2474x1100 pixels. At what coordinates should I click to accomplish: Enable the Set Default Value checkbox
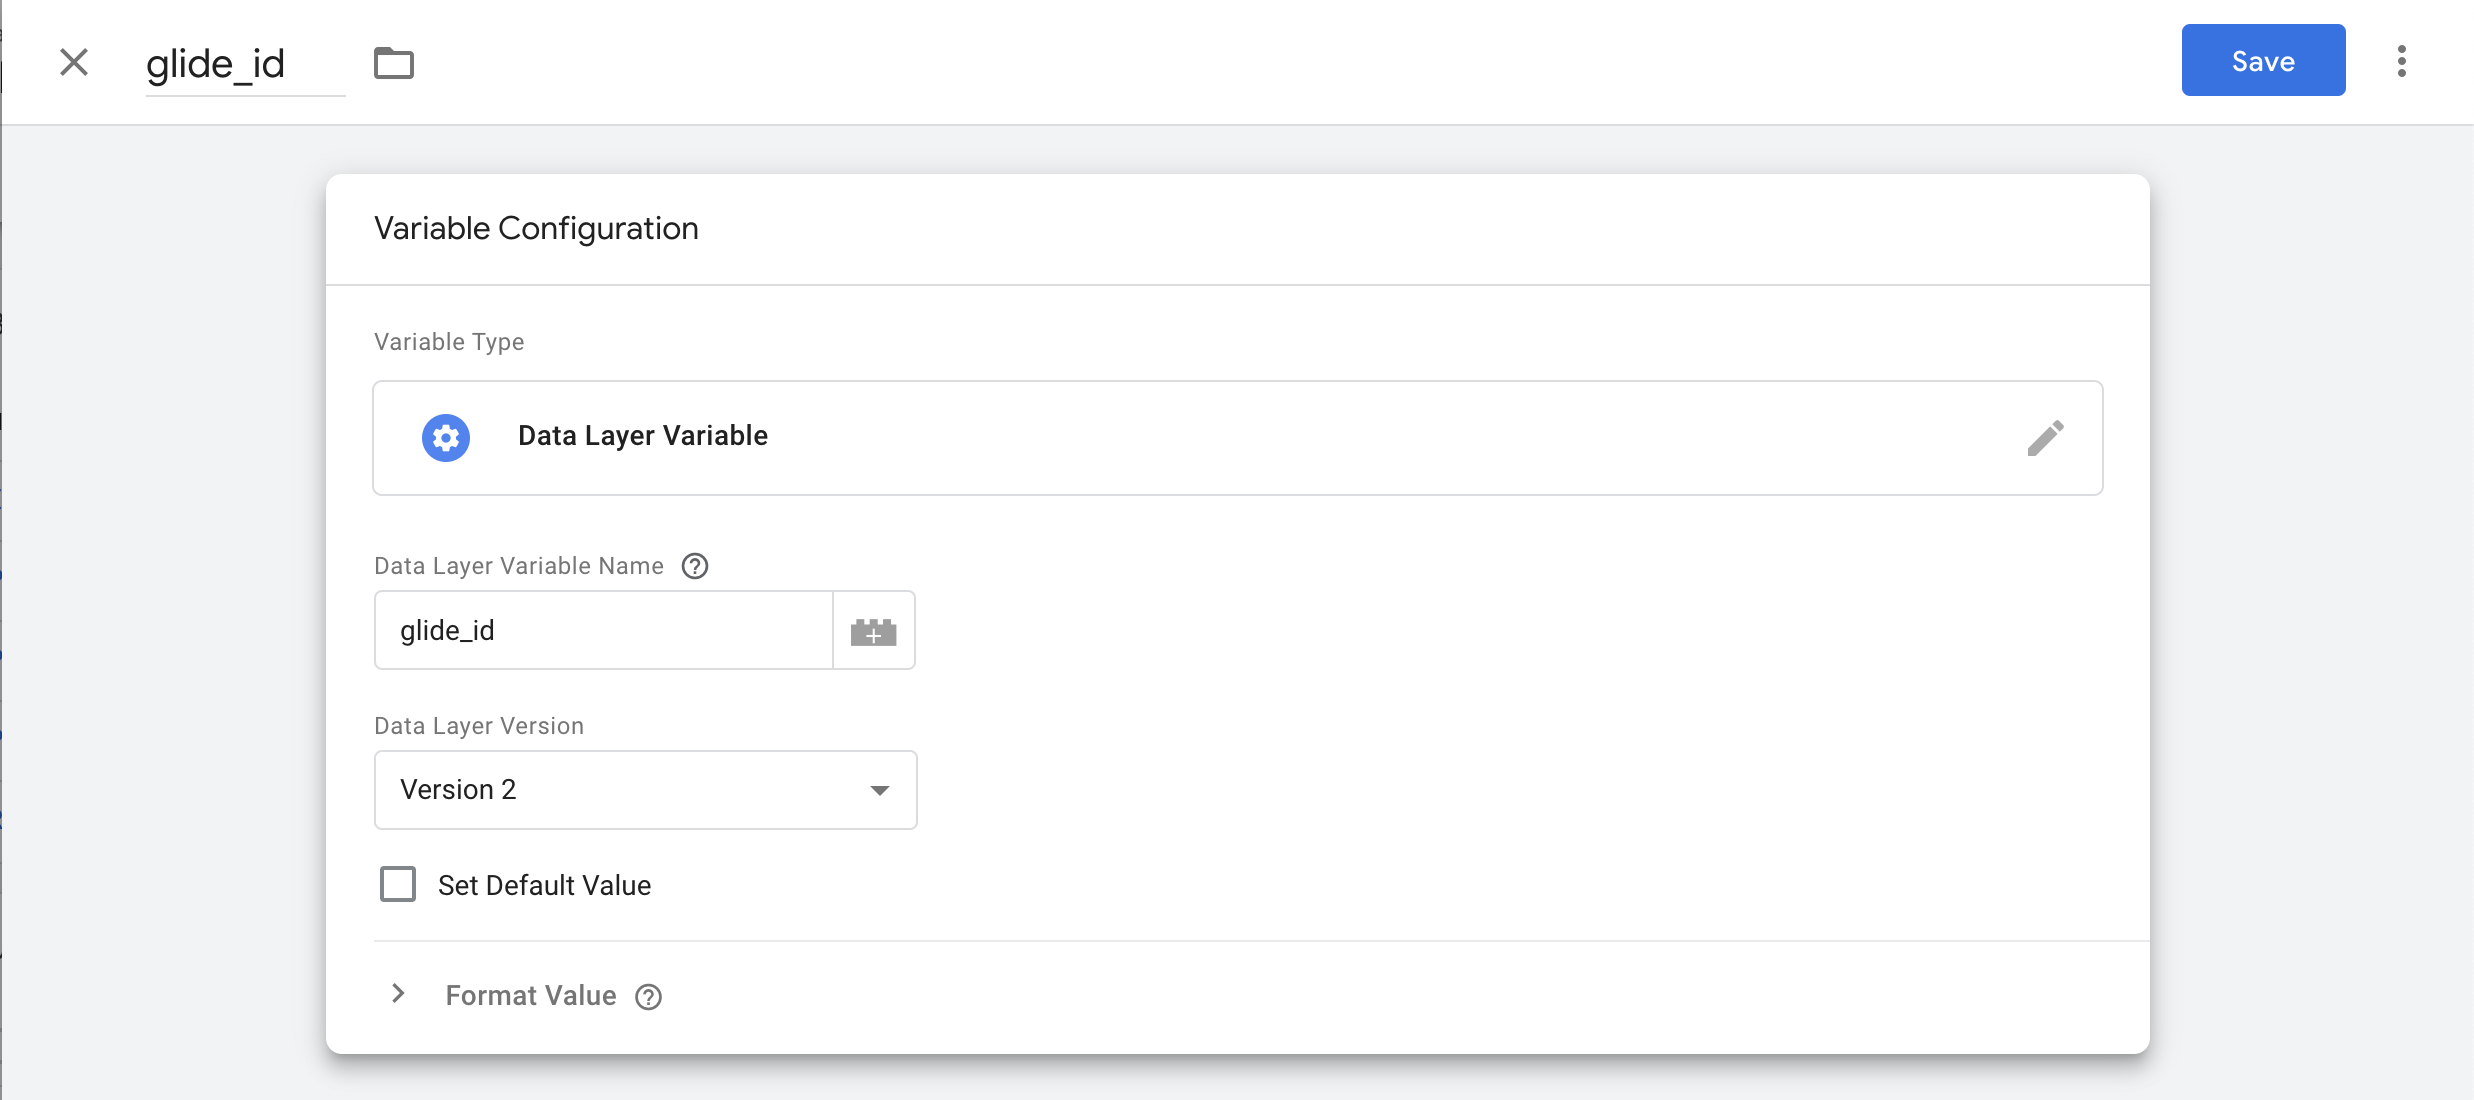point(398,885)
